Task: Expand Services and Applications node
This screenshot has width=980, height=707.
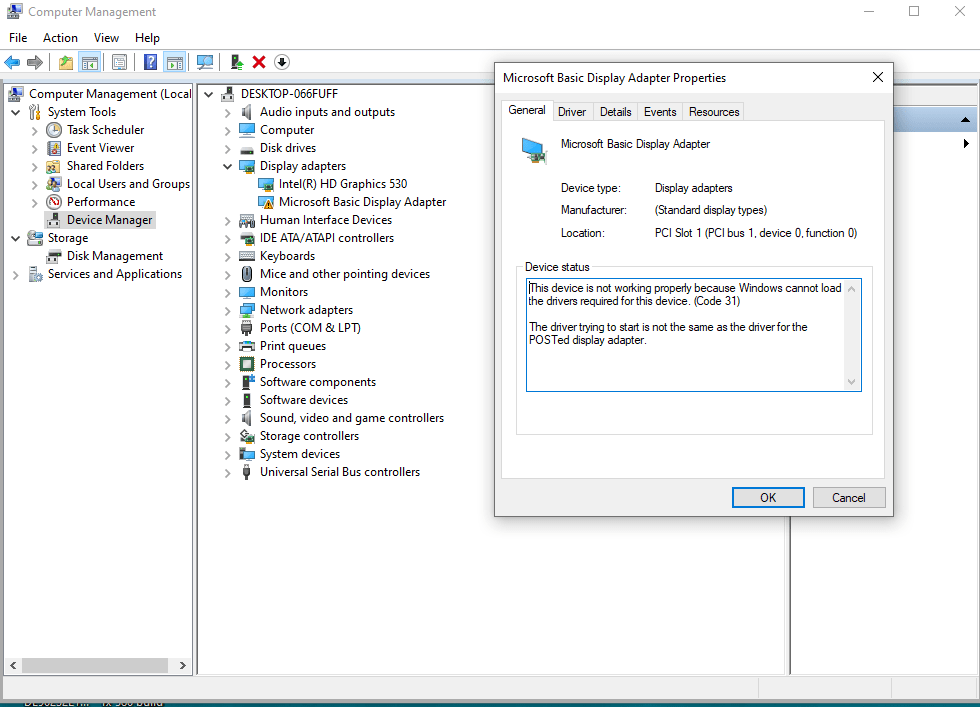Action: click(16, 274)
